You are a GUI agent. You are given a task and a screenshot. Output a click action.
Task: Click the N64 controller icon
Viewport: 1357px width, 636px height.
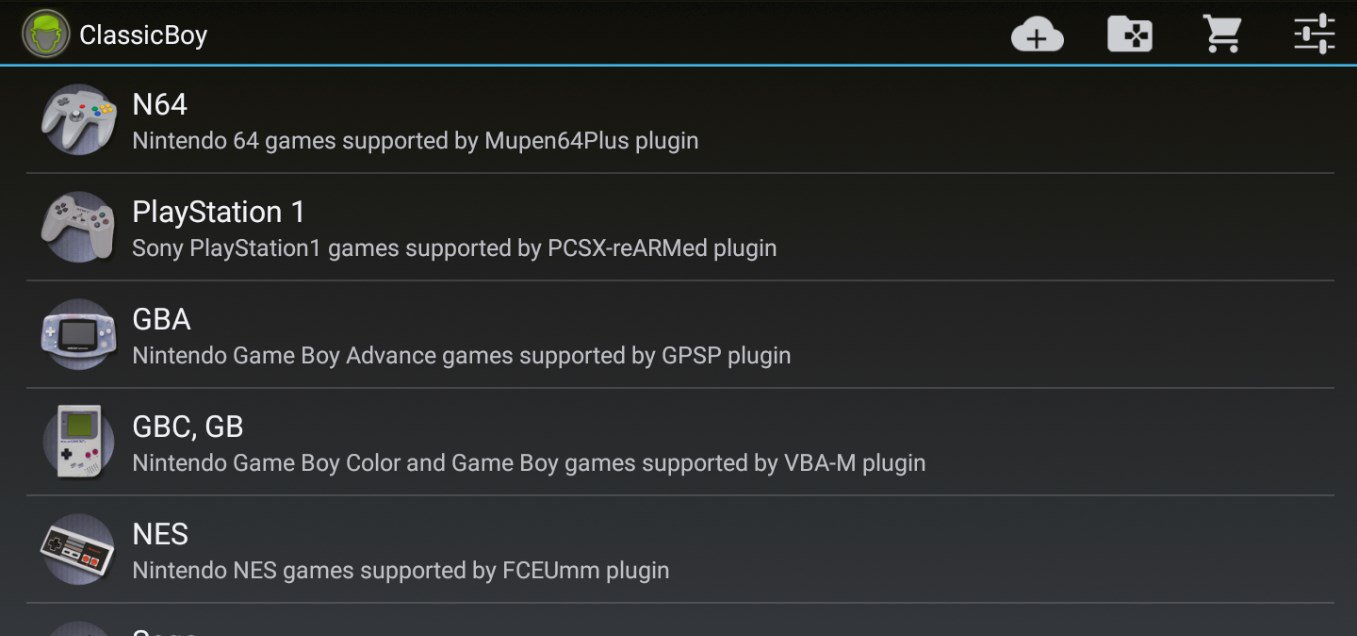click(79, 120)
